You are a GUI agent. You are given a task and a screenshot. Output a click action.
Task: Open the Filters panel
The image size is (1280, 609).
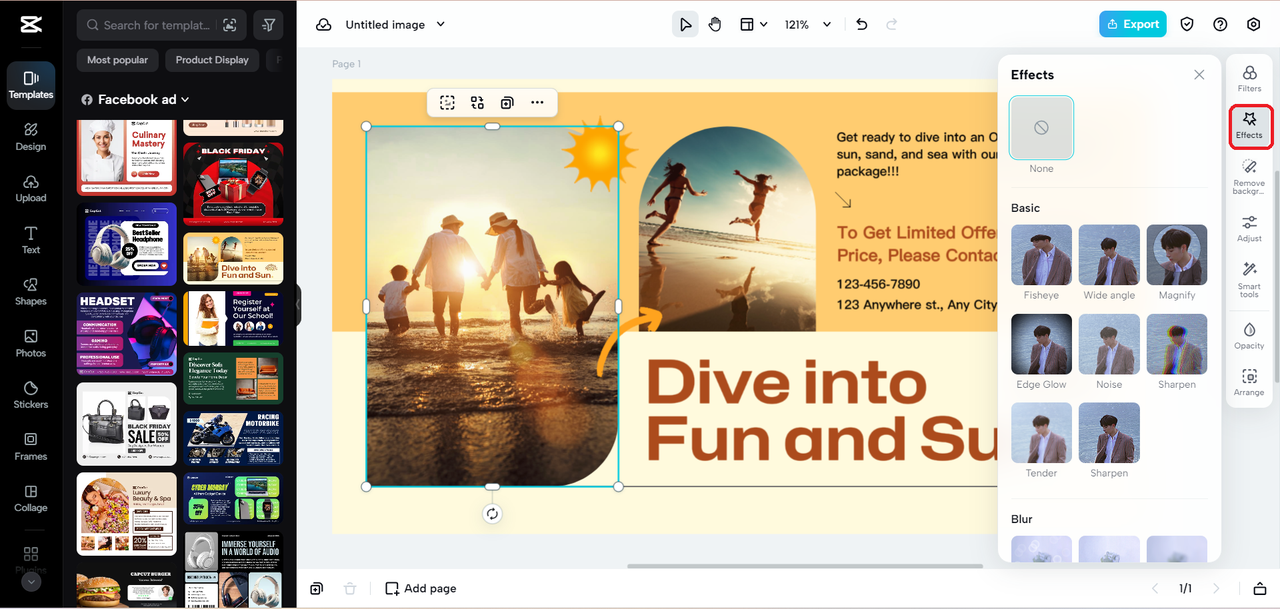point(1249,79)
